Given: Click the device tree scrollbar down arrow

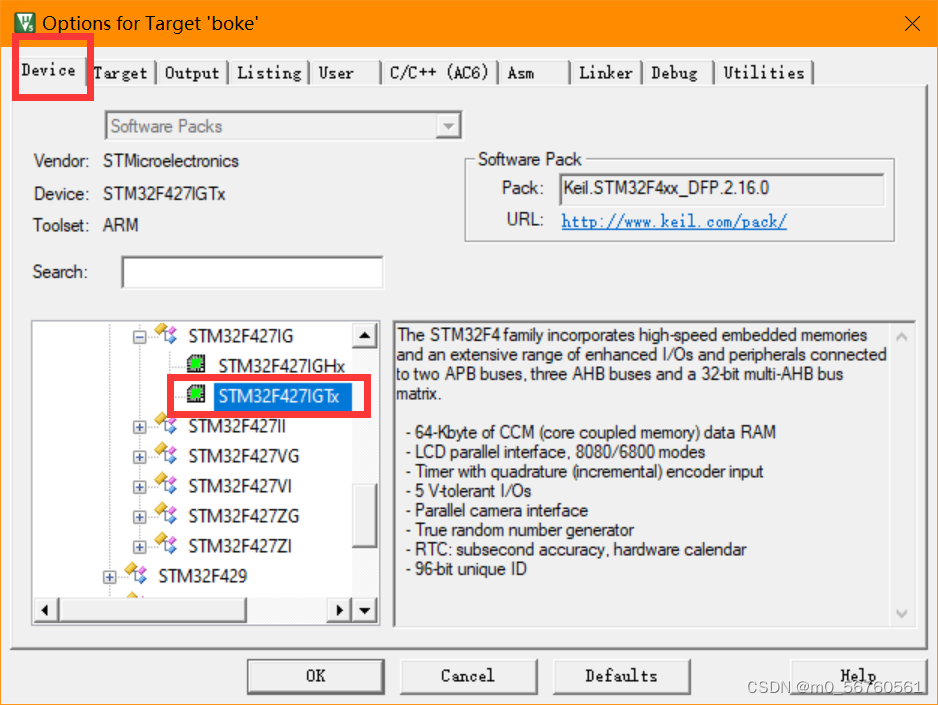Looking at the screenshot, I should pyautogui.click(x=365, y=610).
